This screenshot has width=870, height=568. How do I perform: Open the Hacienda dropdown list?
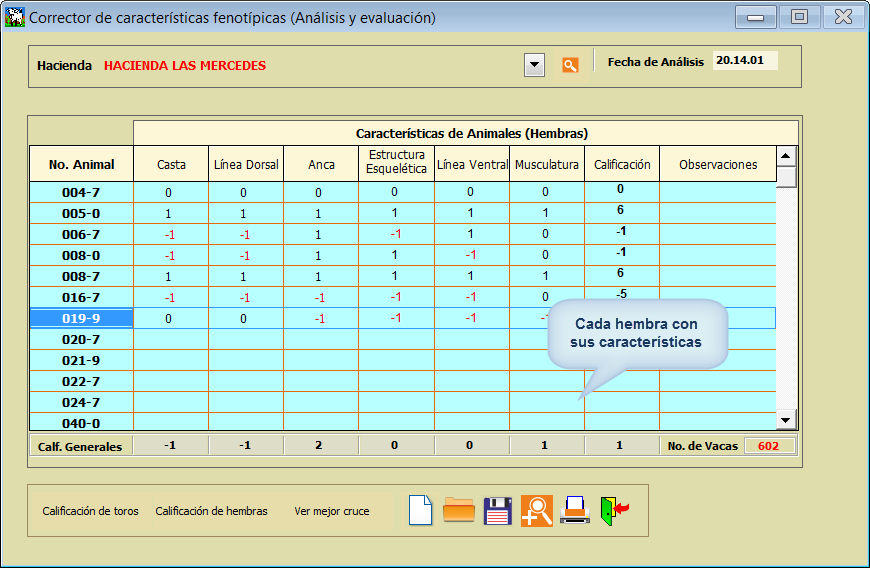coord(535,65)
